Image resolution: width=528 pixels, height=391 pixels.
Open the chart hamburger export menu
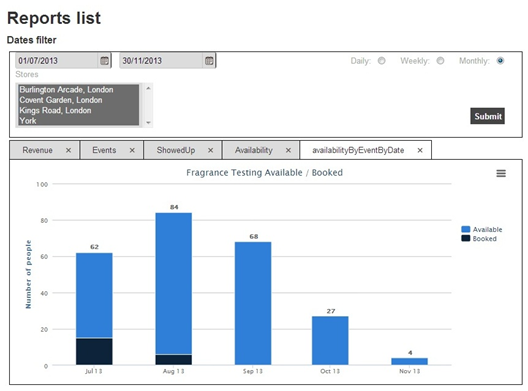[x=501, y=173]
